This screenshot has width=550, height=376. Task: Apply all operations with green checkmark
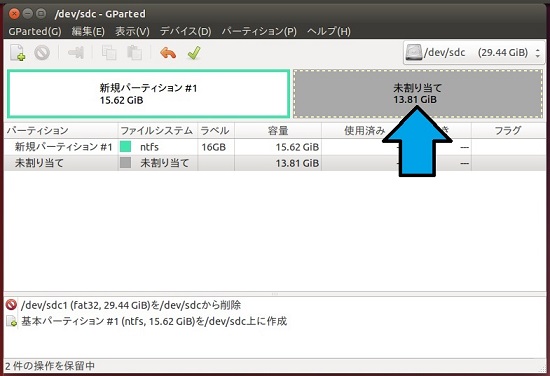tap(194, 53)
